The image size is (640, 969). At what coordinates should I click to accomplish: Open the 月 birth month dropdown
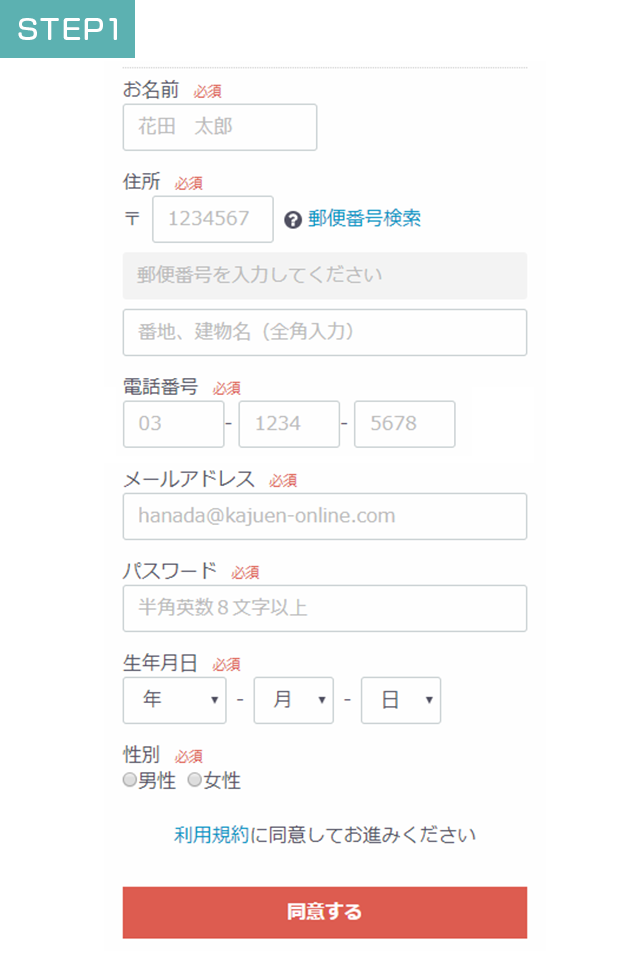coord(293,700)
